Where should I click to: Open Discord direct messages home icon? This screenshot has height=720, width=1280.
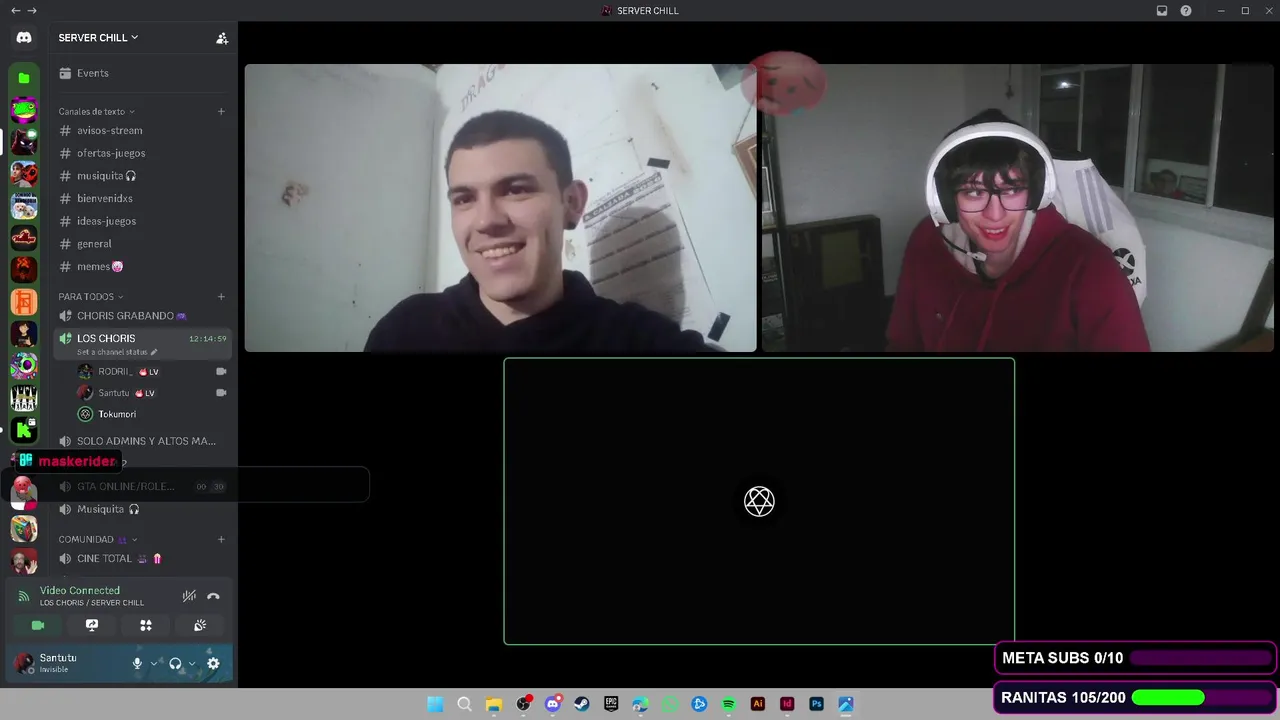click(24, 38)
